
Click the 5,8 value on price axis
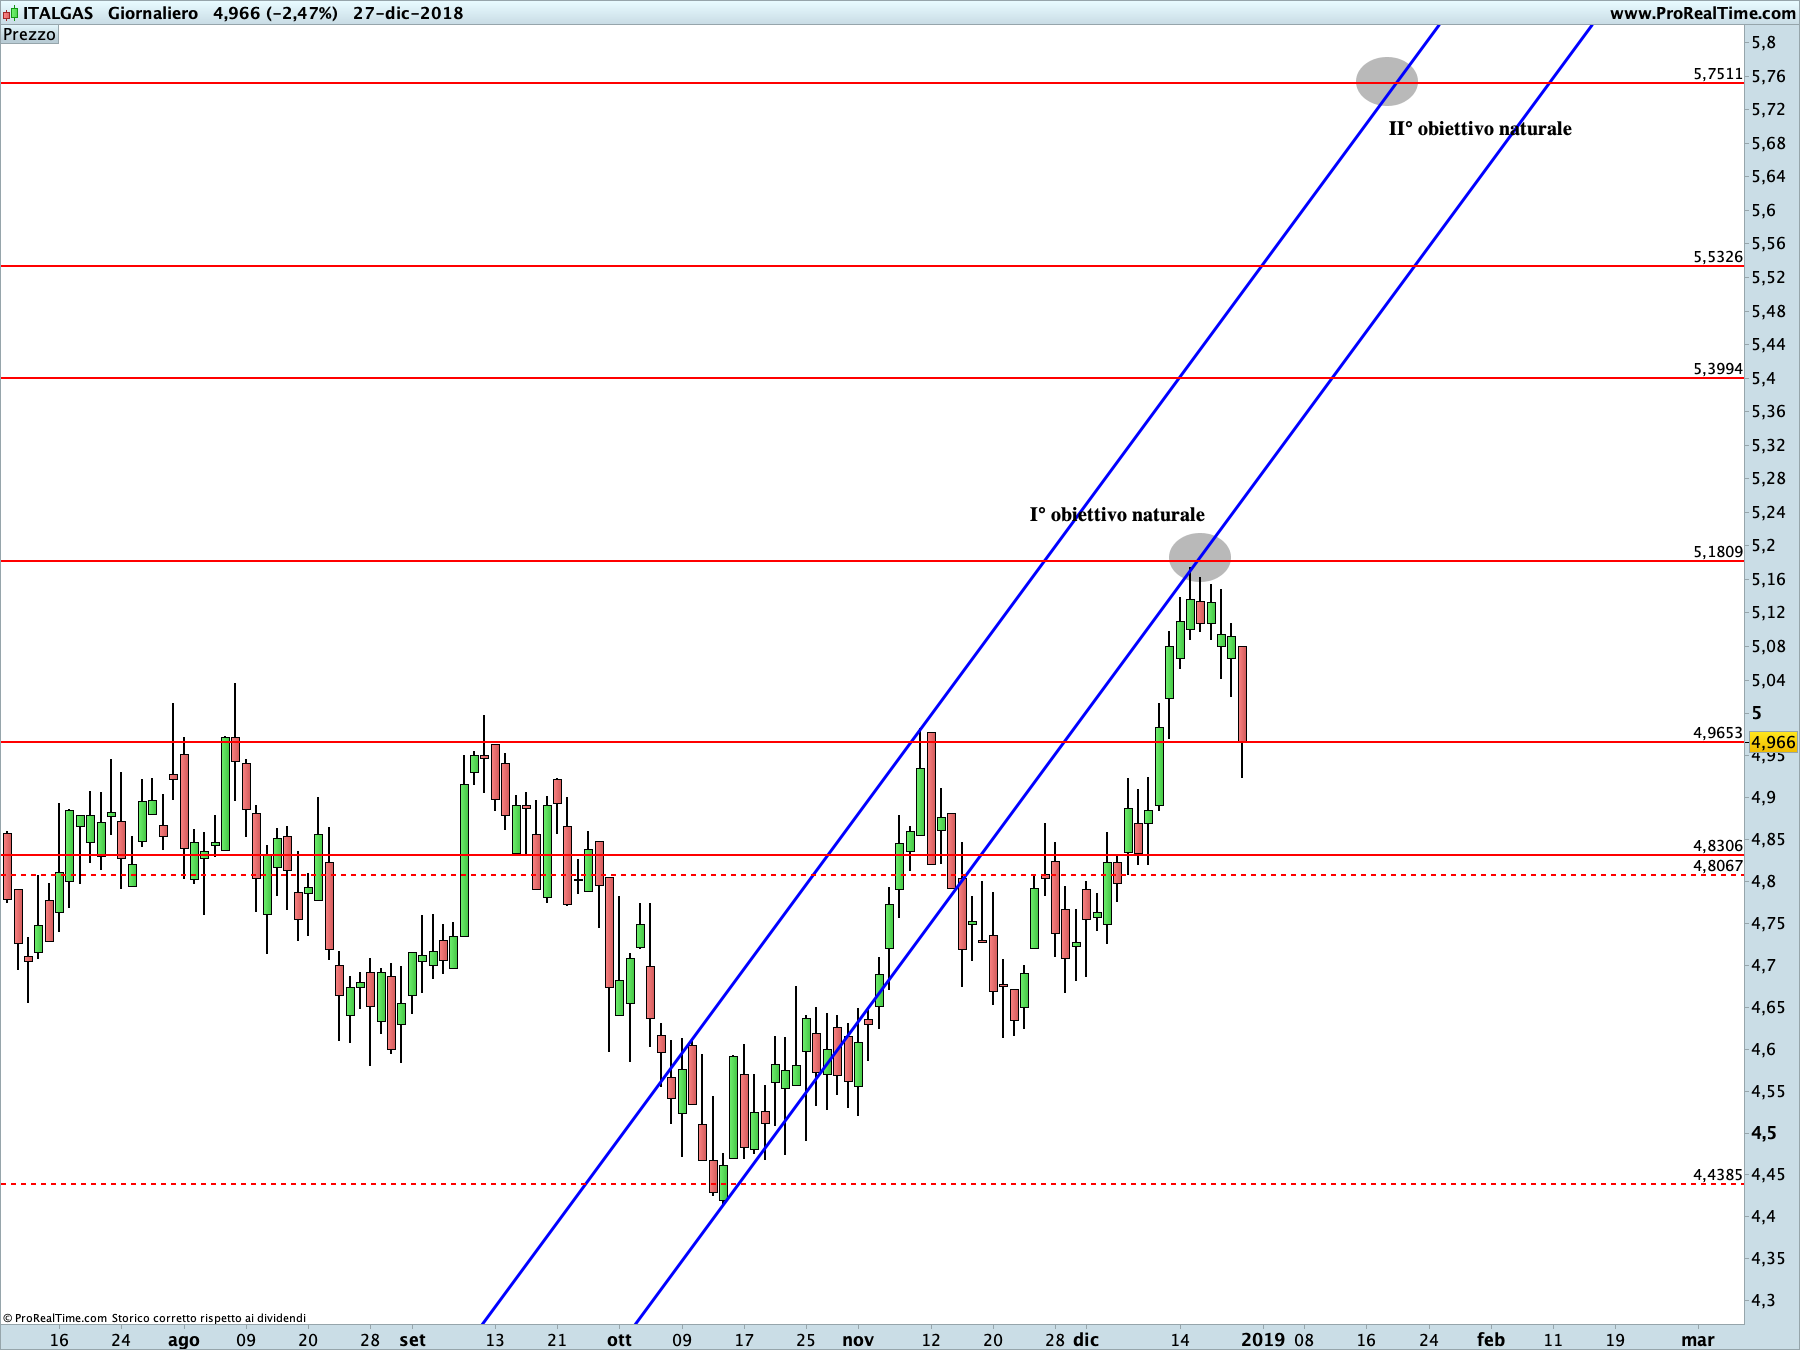click(x=1764, y=42)
